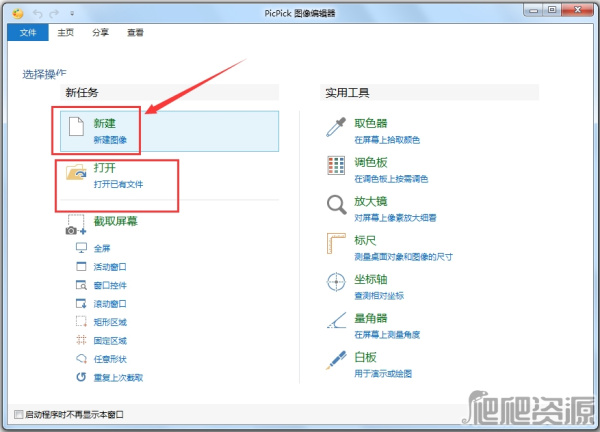Viewport: 600px width, 432px height.
Task: Open the 文件 tab
Action: point(28,33)
